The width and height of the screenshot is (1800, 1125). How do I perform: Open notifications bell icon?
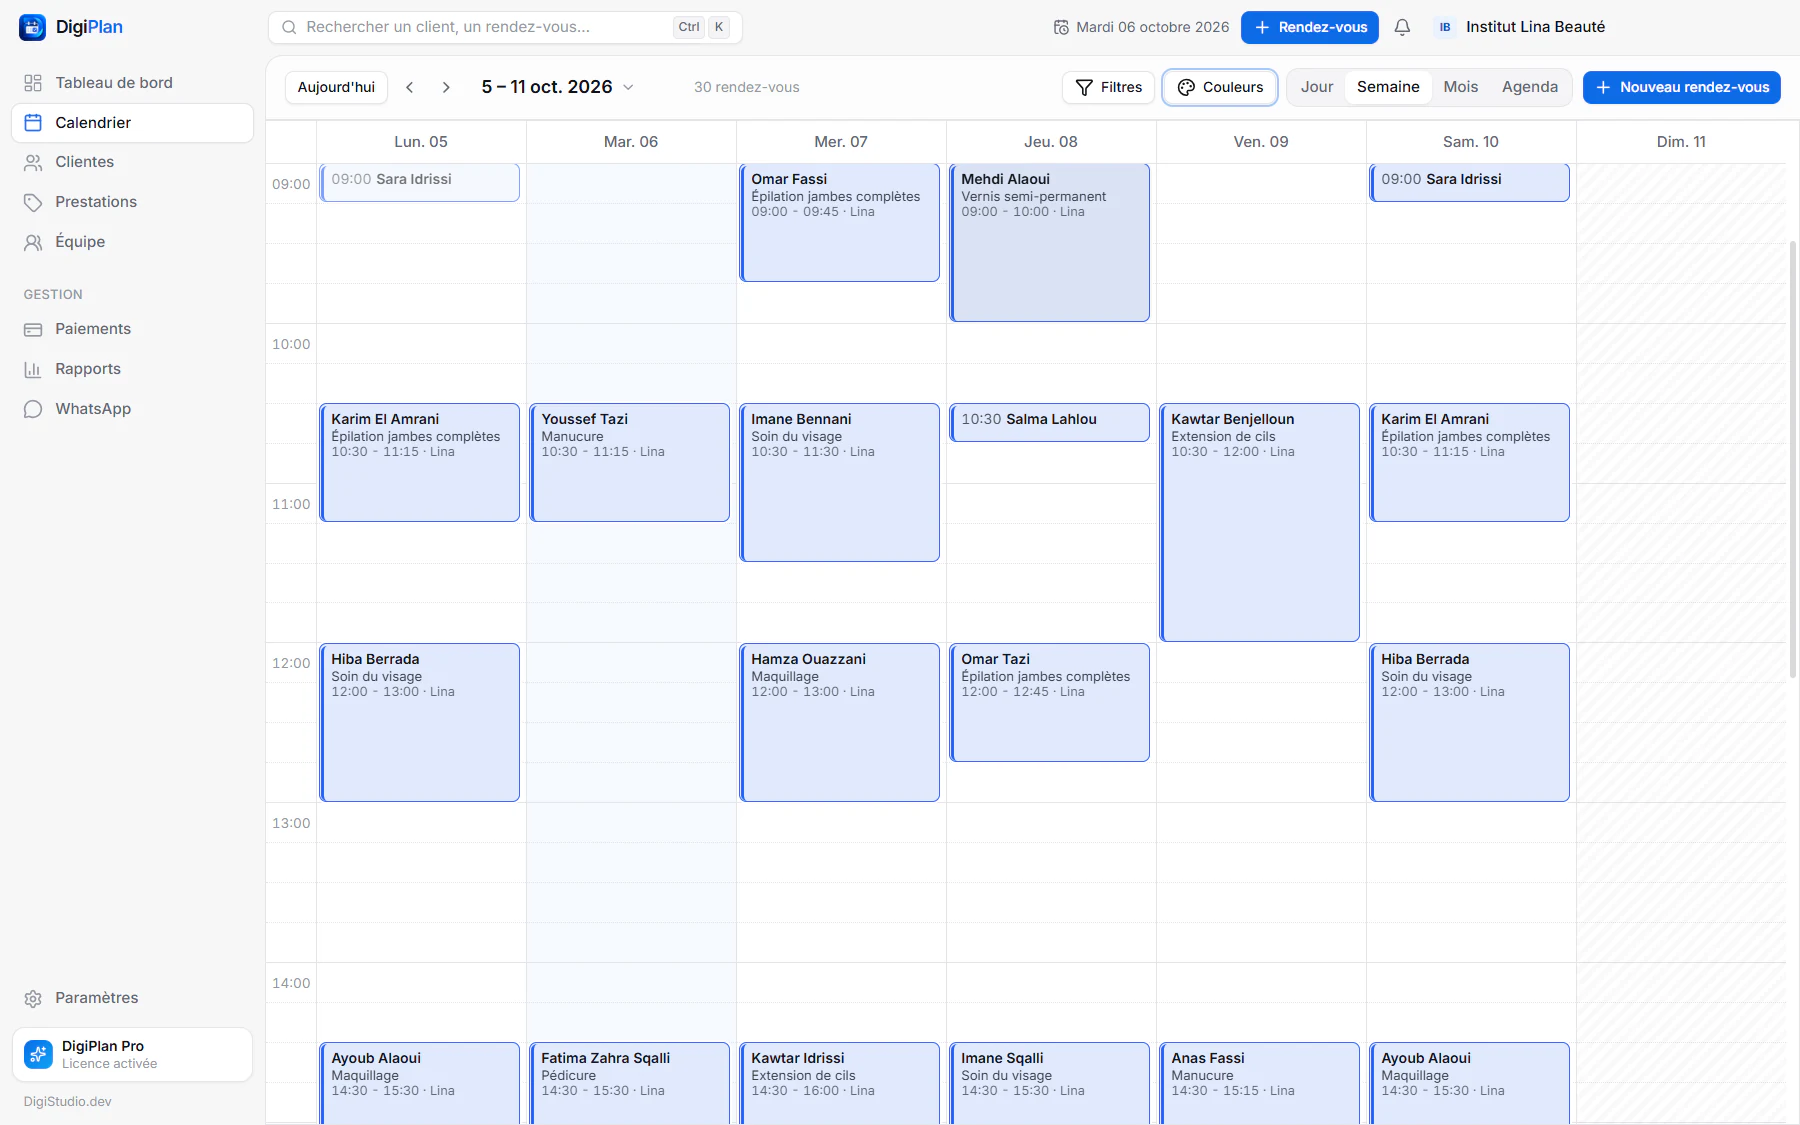coord(1402,27)
